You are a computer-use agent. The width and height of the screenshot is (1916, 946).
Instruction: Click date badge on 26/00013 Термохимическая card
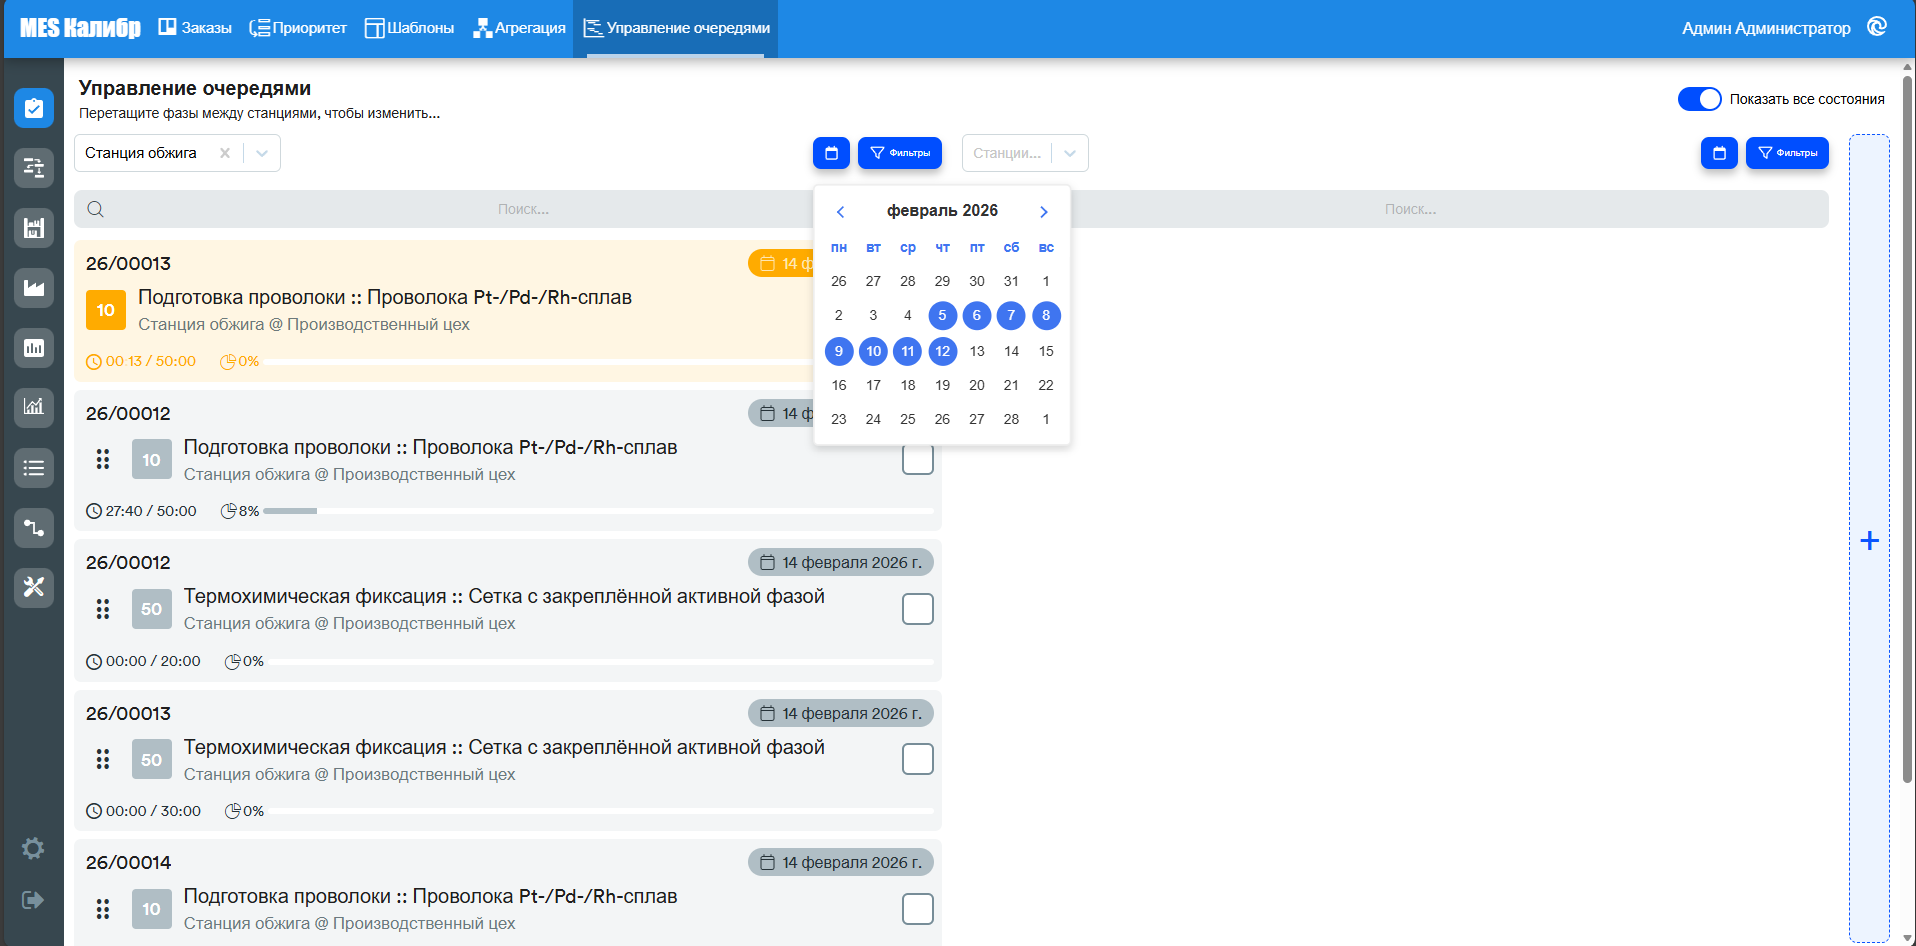pyautogui.click(x=841, y=713)
